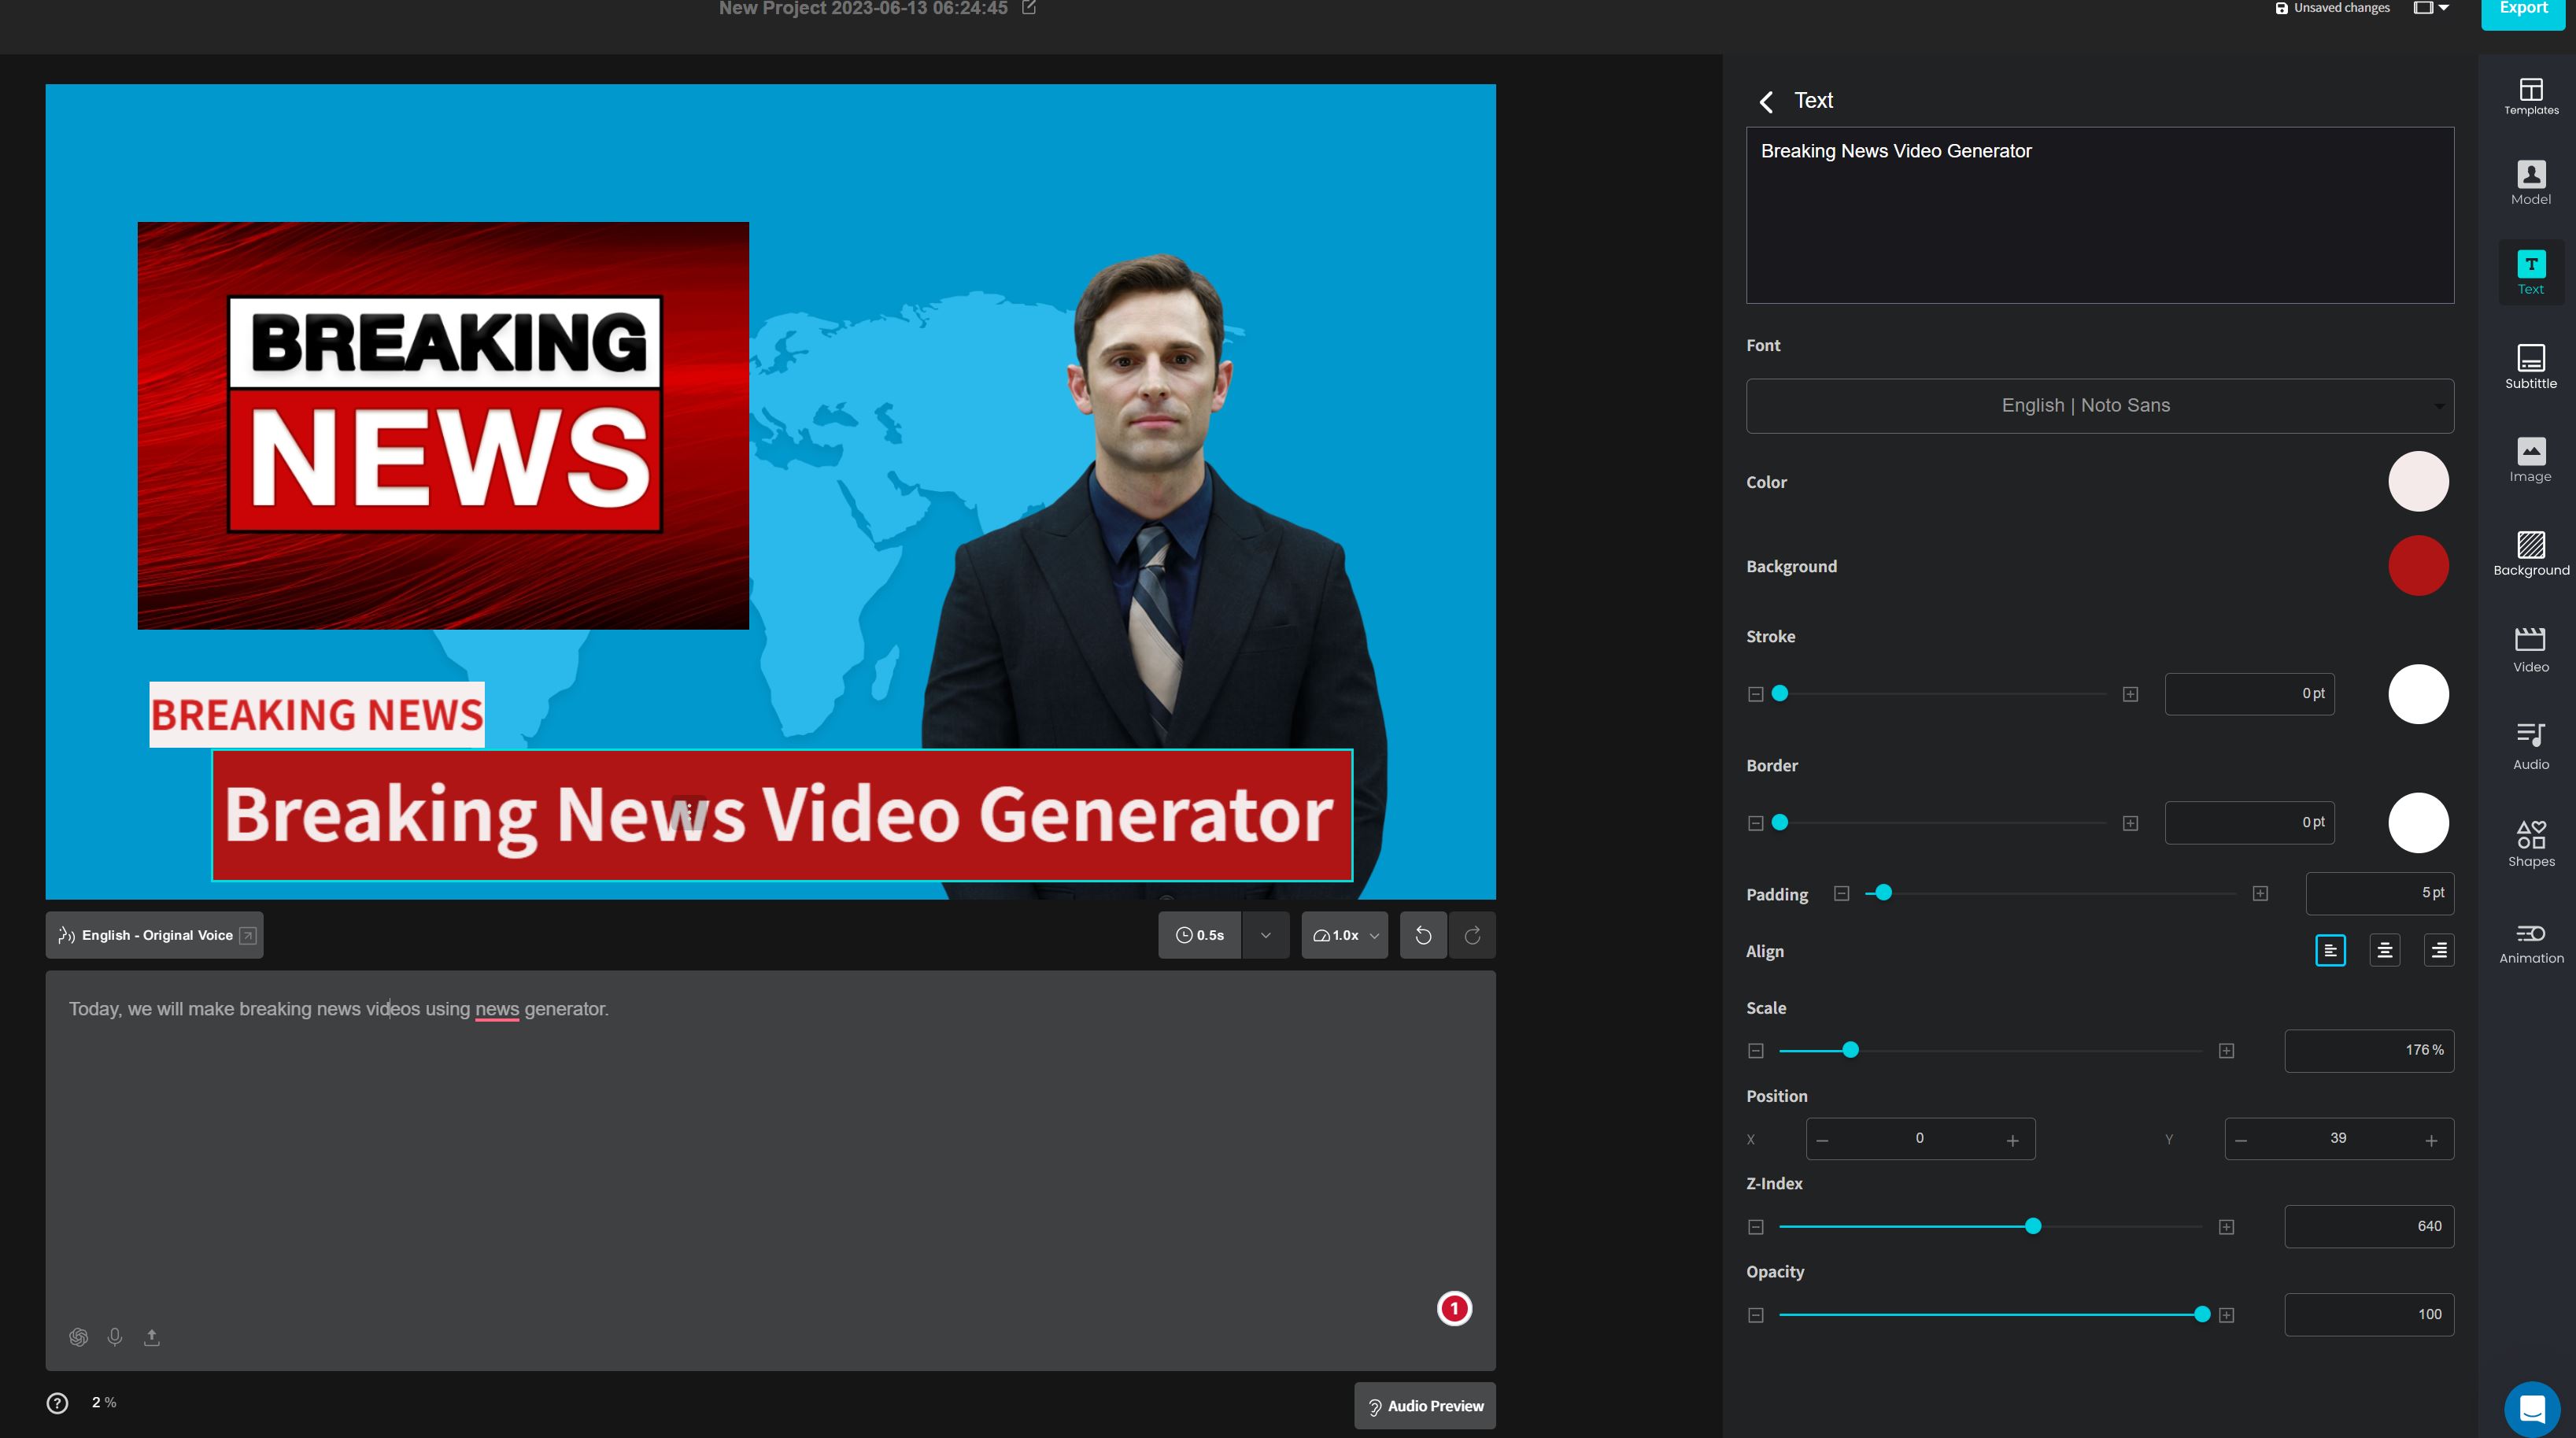Click the Audio Preview button
The height and width of the screenshot is (1438, 2576).
click(x=1424, y=1405)
